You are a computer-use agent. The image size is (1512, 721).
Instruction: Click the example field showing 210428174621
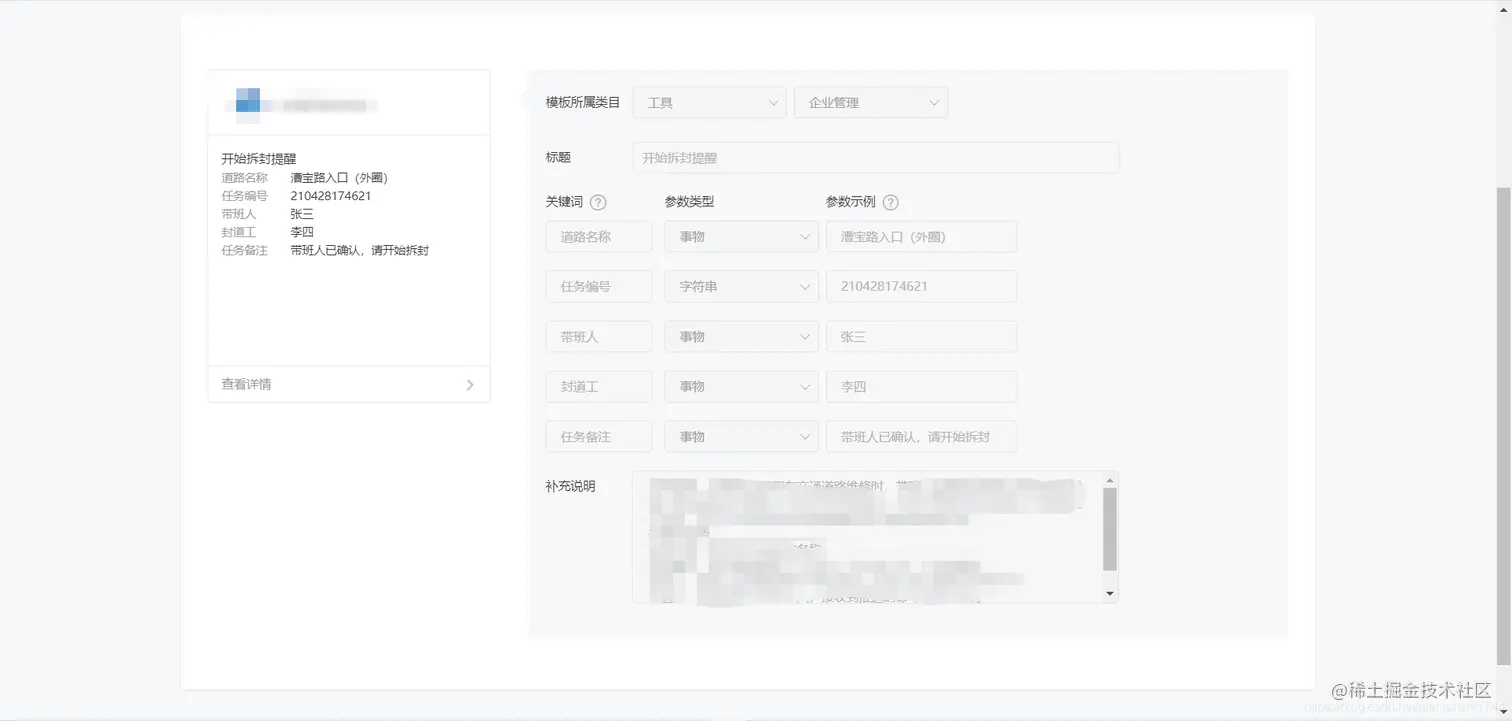(920, 286)
